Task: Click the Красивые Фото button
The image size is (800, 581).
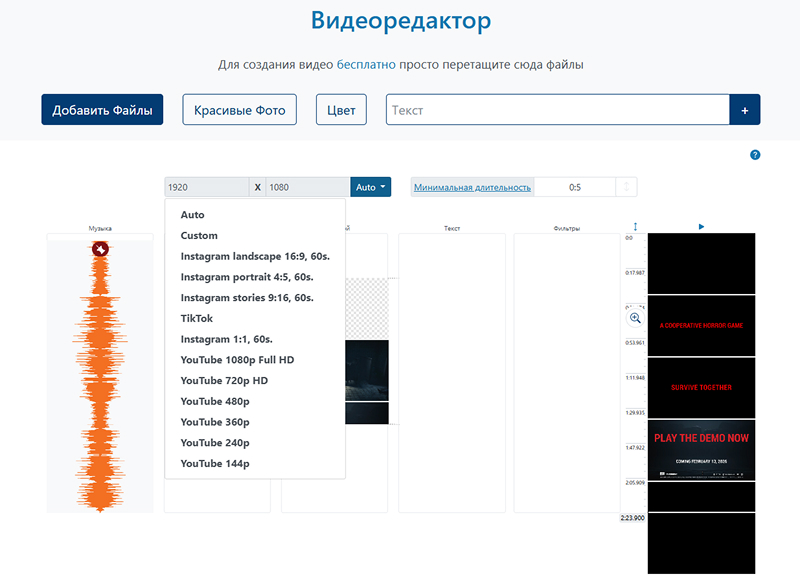Action: pos(240,110)
